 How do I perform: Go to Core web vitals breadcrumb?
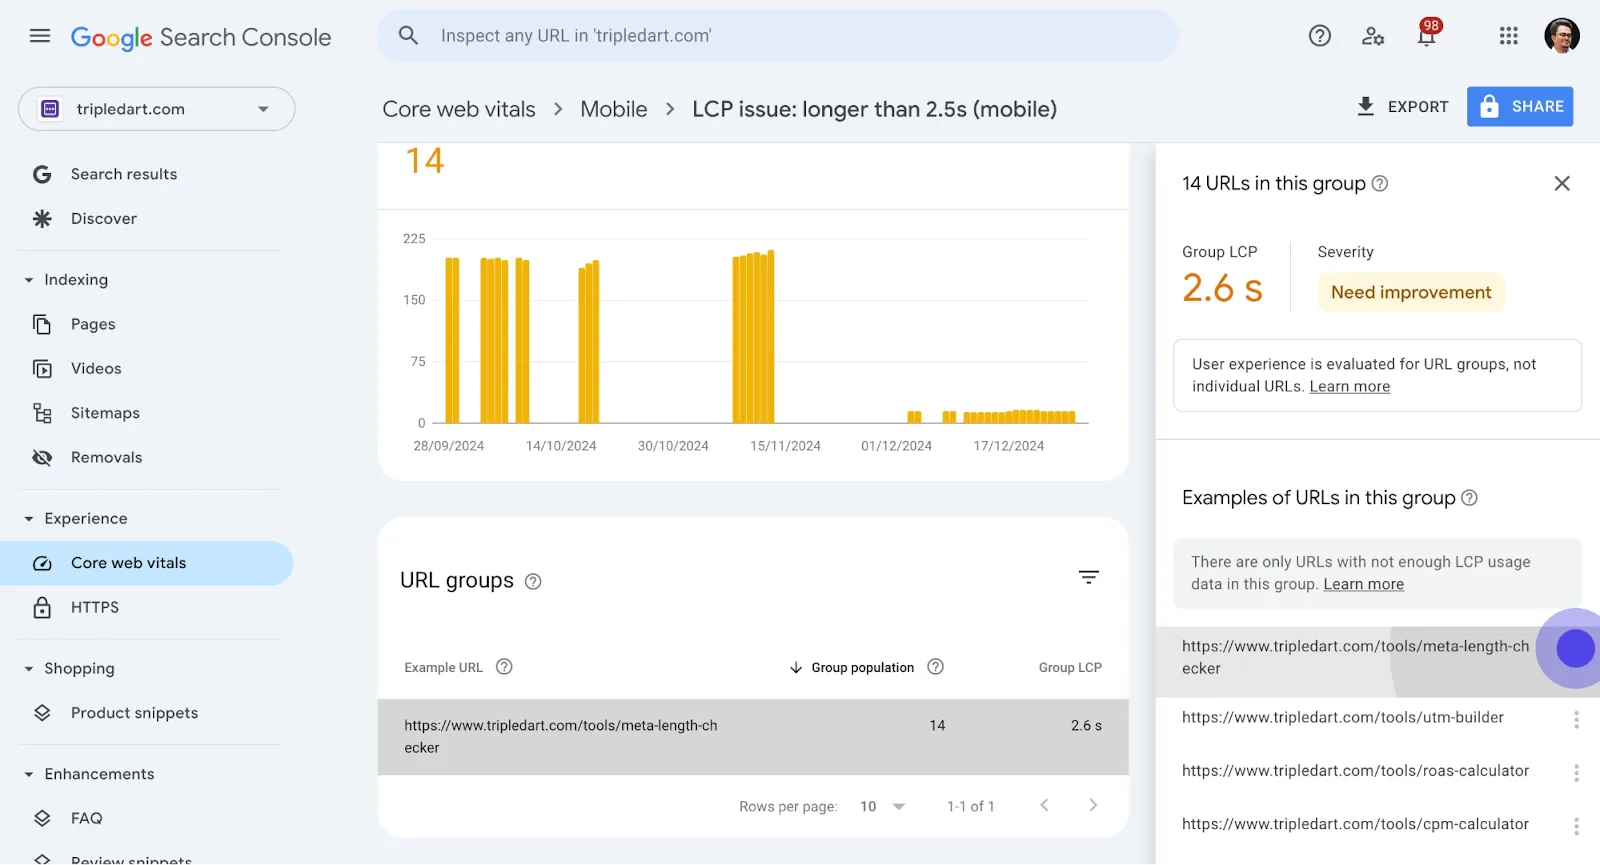point(459,109)
